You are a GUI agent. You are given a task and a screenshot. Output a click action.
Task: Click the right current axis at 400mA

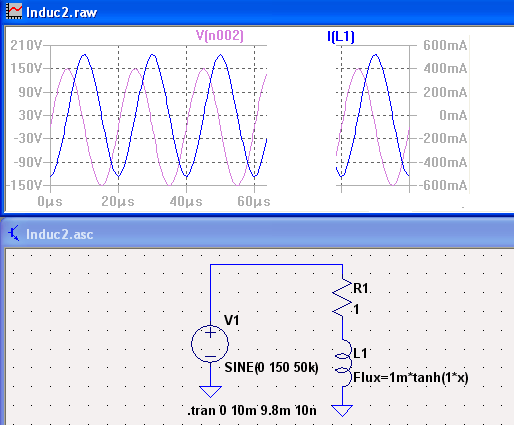click(445, 69)
